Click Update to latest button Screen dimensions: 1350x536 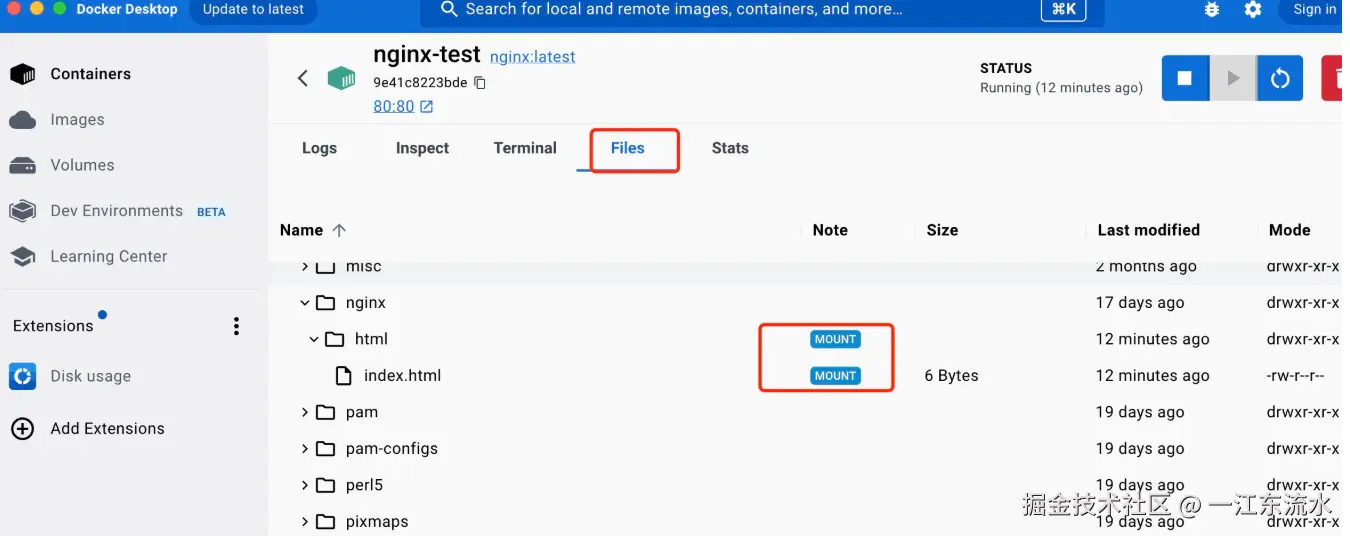click(253, 10)
